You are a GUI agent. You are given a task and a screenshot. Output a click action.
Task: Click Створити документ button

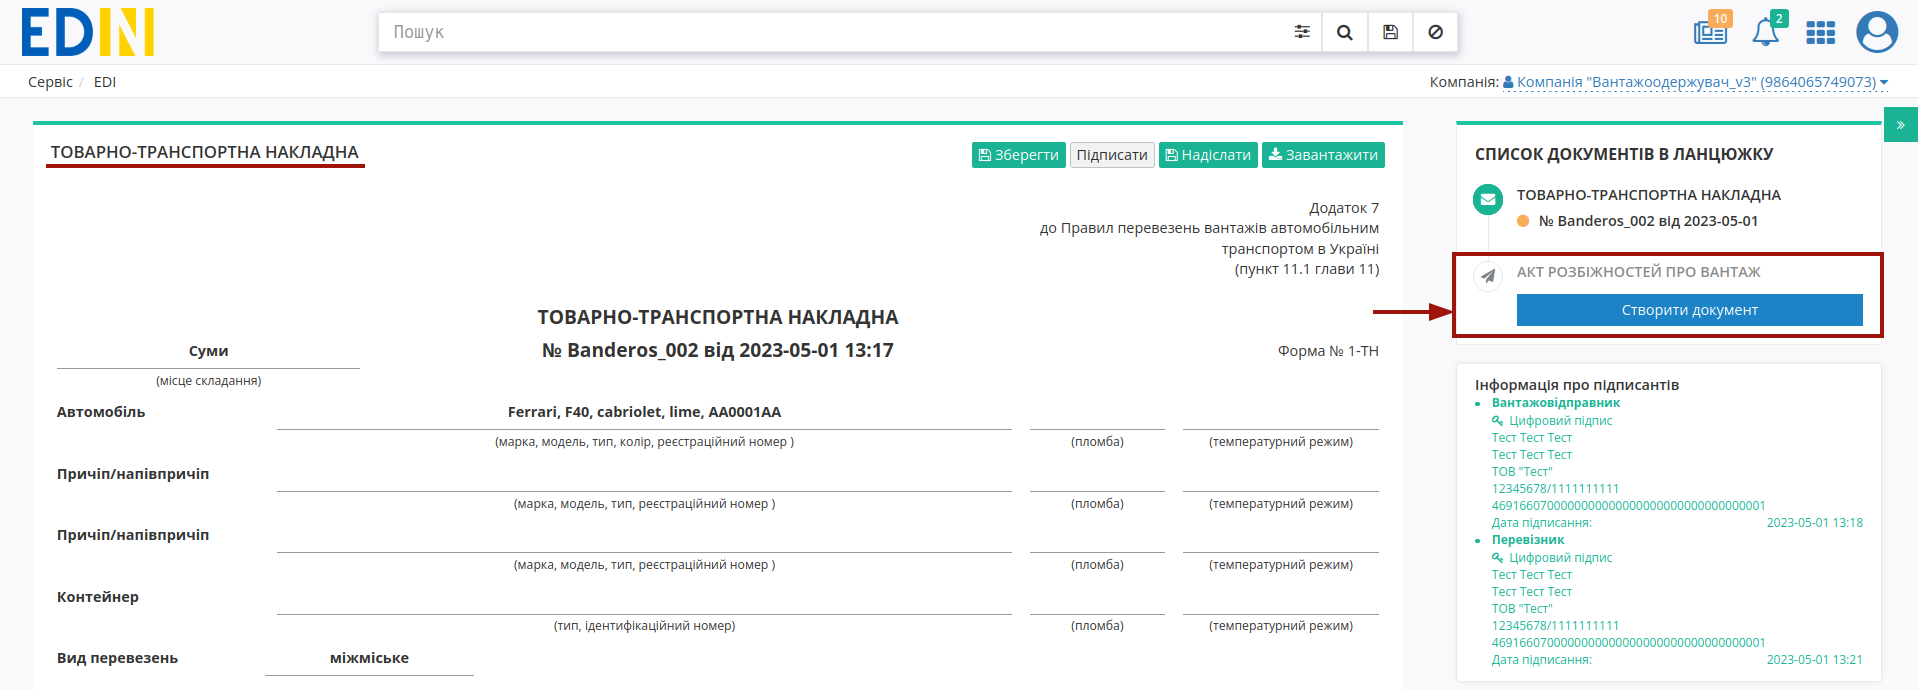[x=1689, y=310]
